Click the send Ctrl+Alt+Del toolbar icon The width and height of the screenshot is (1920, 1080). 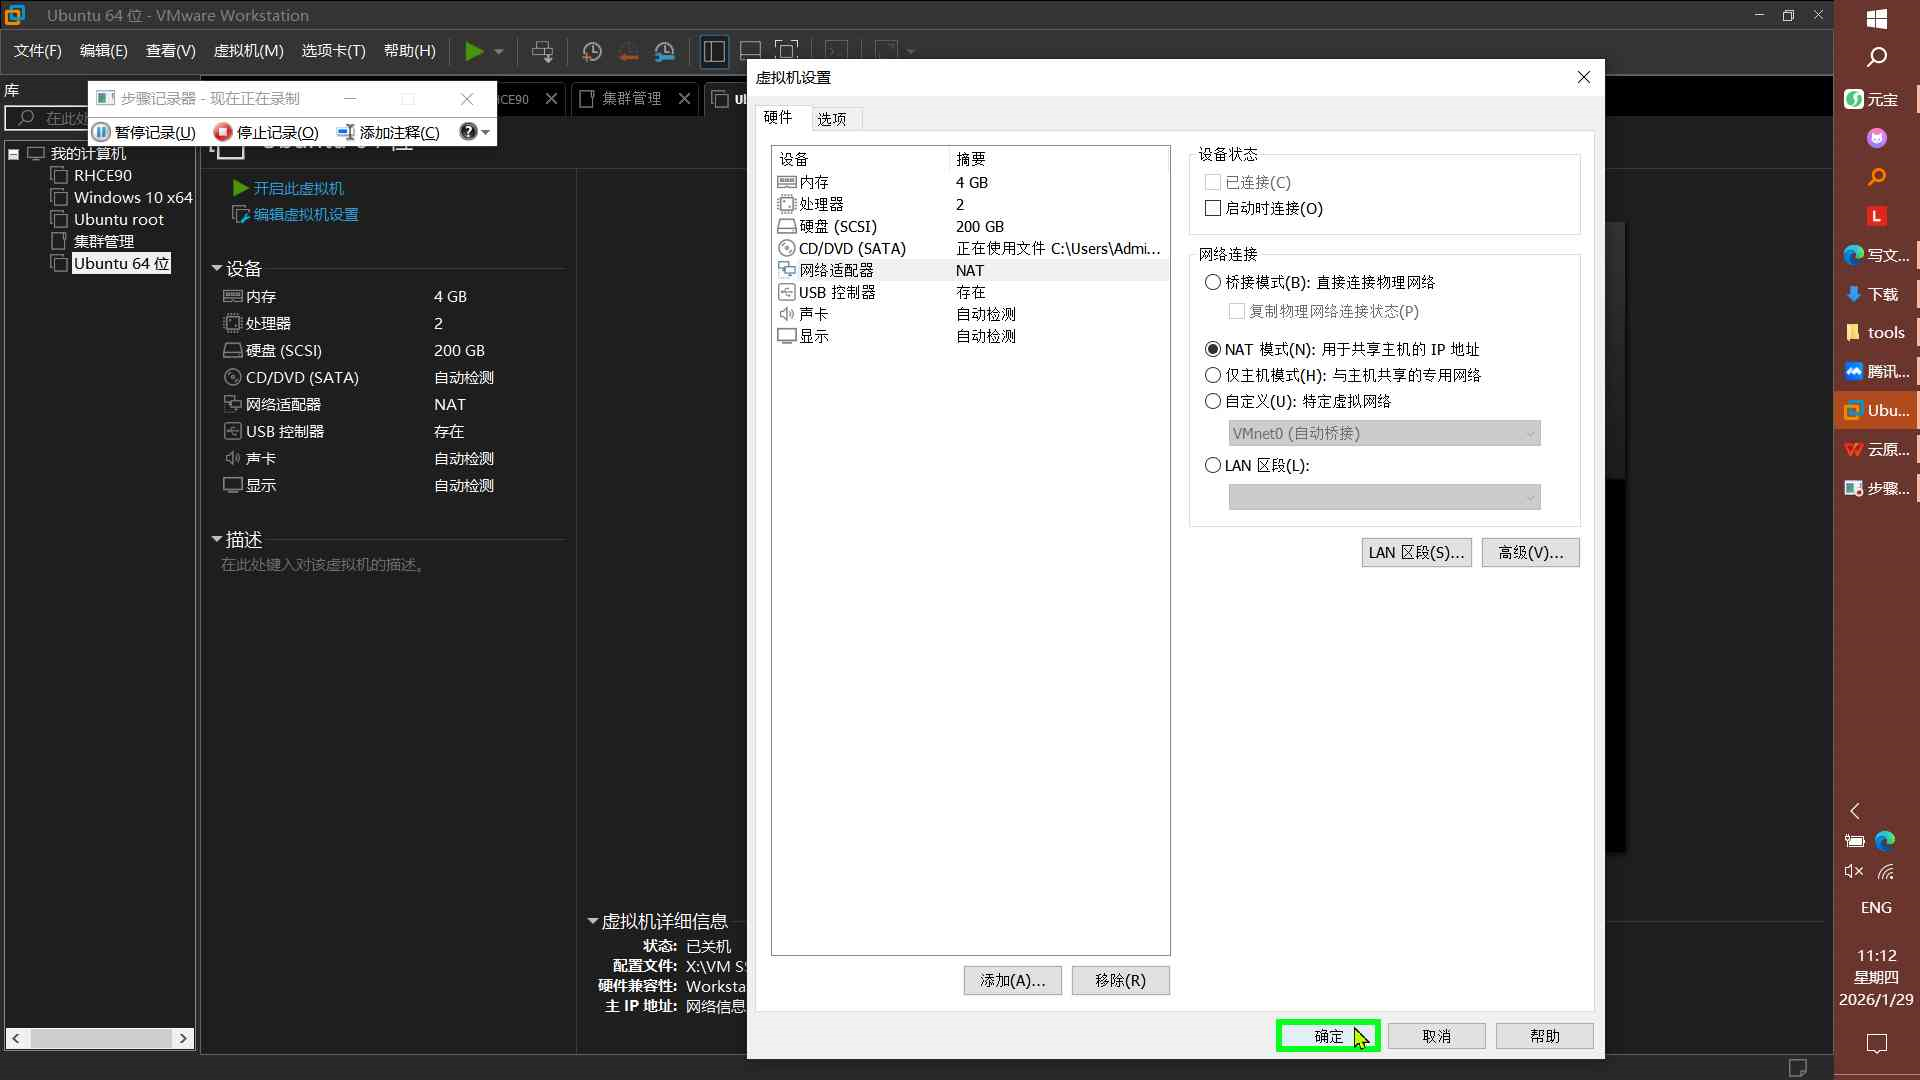[x=542, y=51]
